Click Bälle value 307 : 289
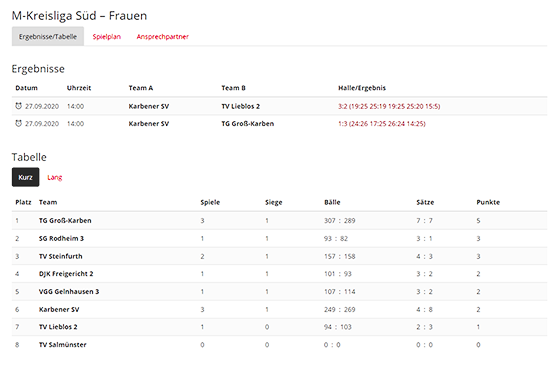 coord(339,220)
